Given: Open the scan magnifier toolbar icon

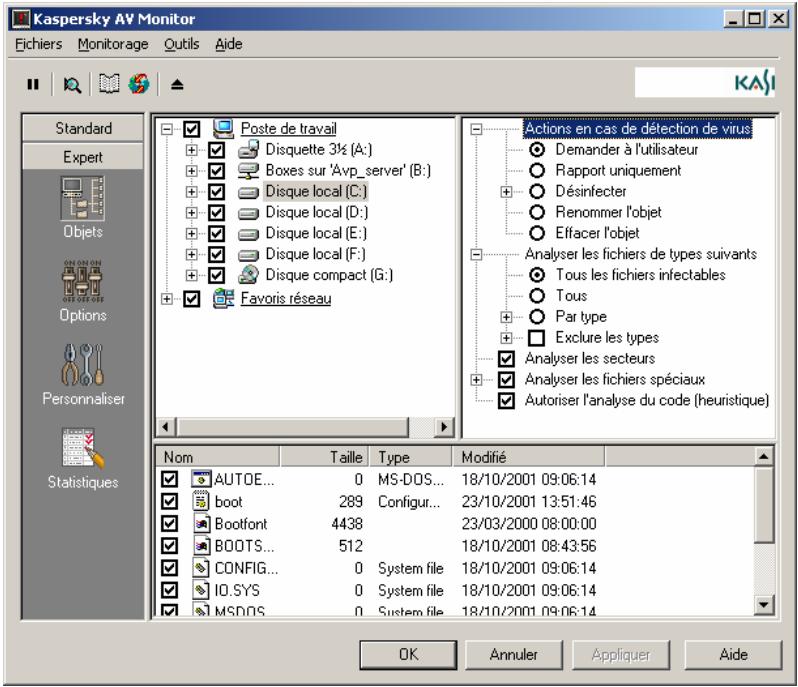Looking at the screenshot, I should tap(72, 84).
